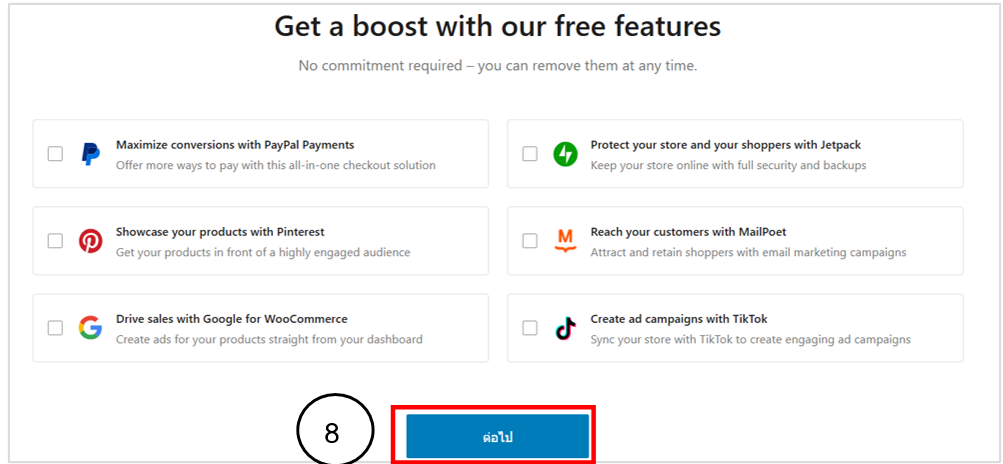Click 'Protect your store and your shoppers with Jetpack'

(727, 145)
